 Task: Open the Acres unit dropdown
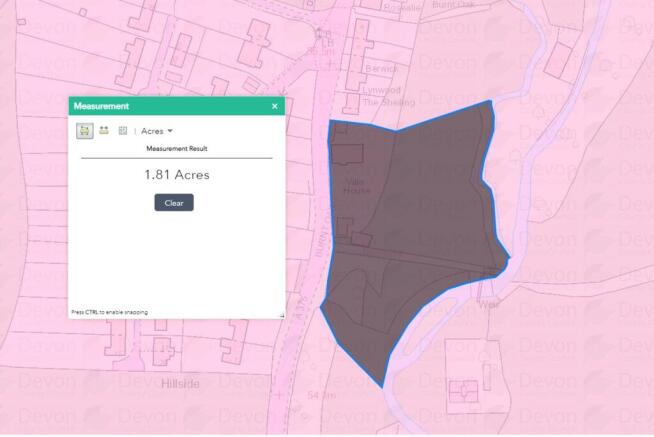coord(157,131)
